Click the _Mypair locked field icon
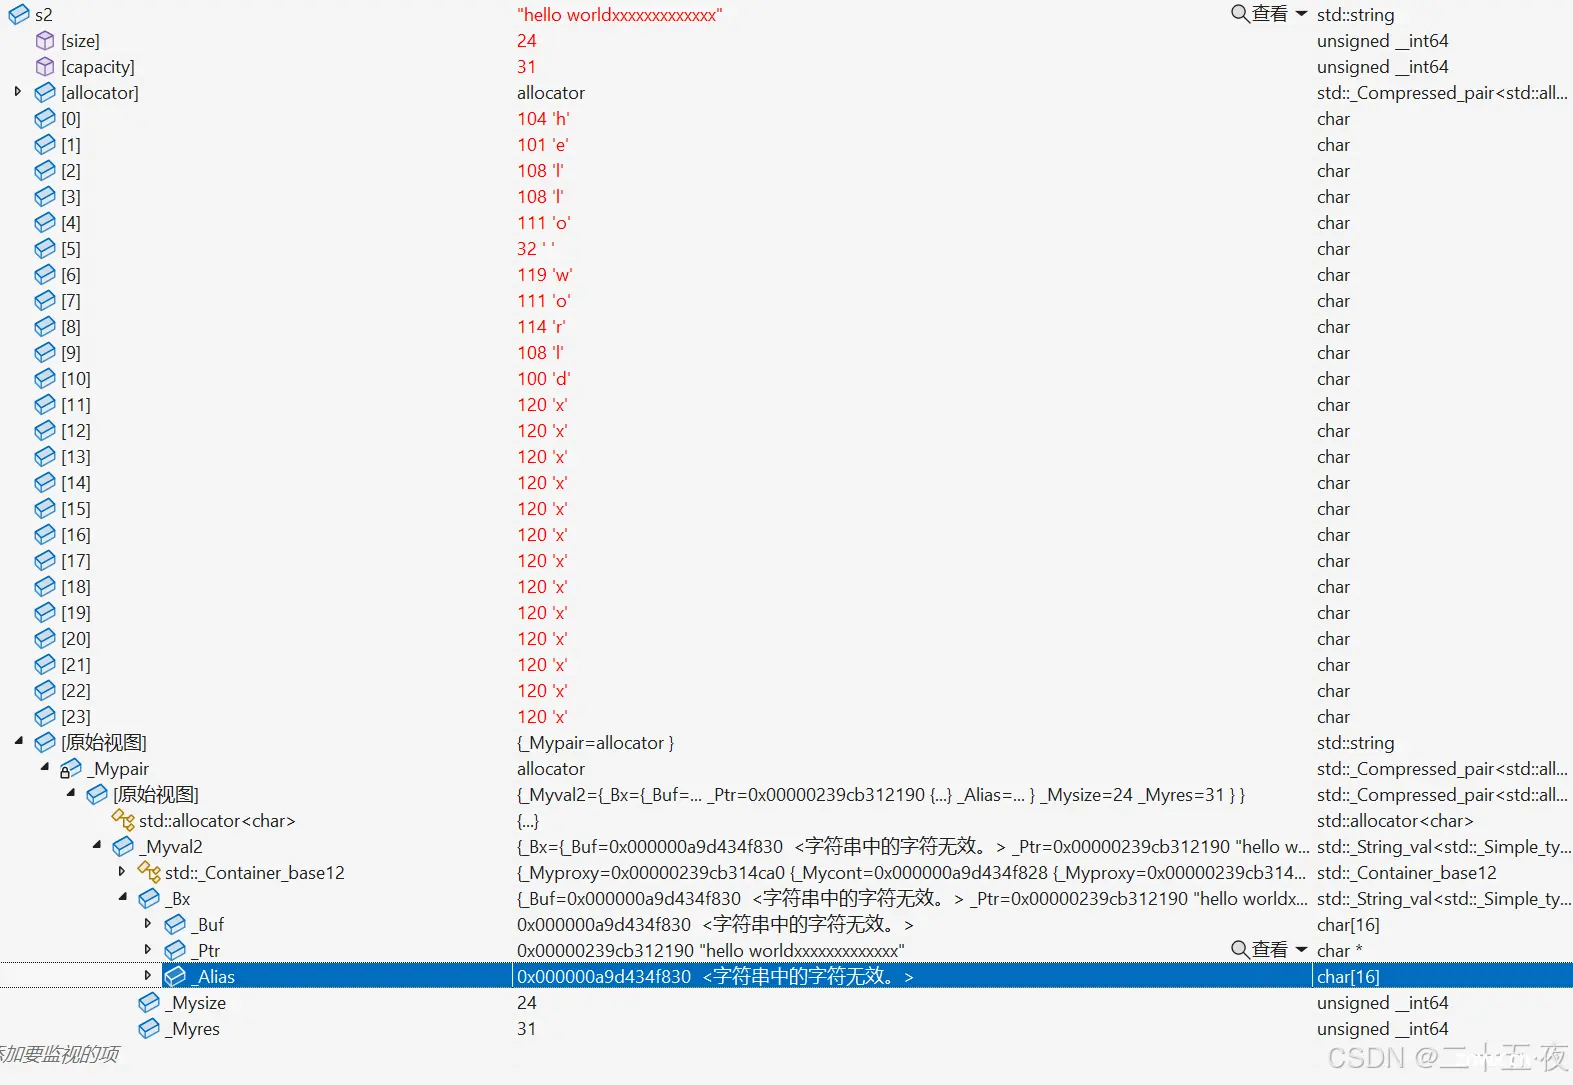This screenshot has width=1573, height=1085. point(71,769)
